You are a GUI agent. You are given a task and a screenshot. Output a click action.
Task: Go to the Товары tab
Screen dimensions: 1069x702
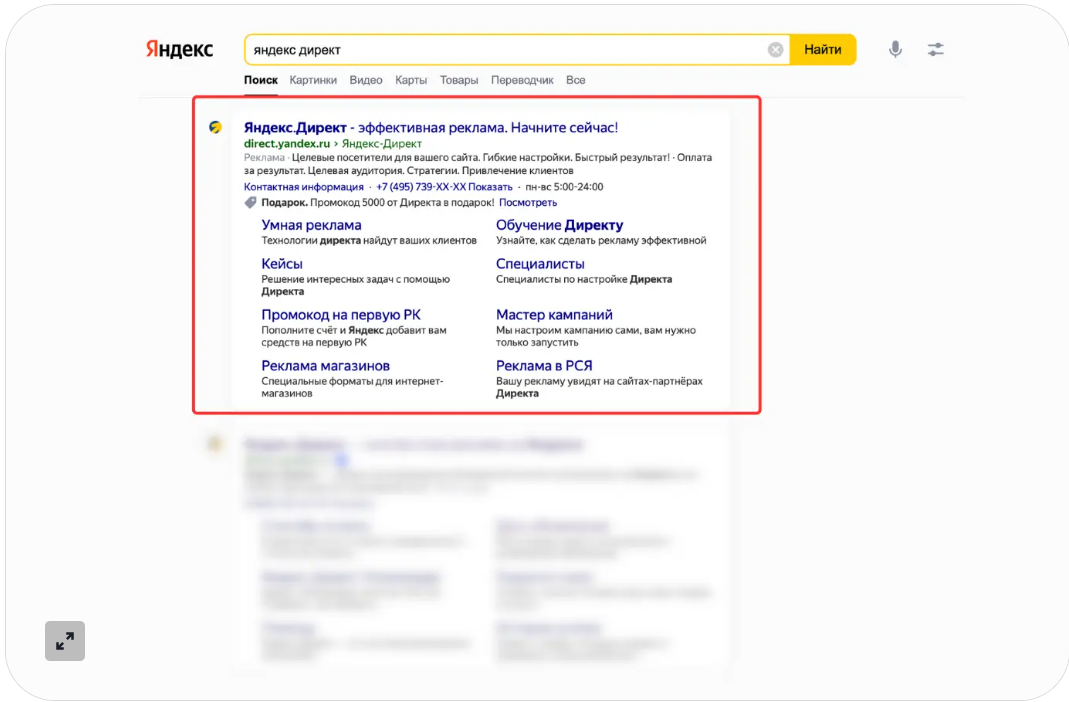[x=459, y=80]
